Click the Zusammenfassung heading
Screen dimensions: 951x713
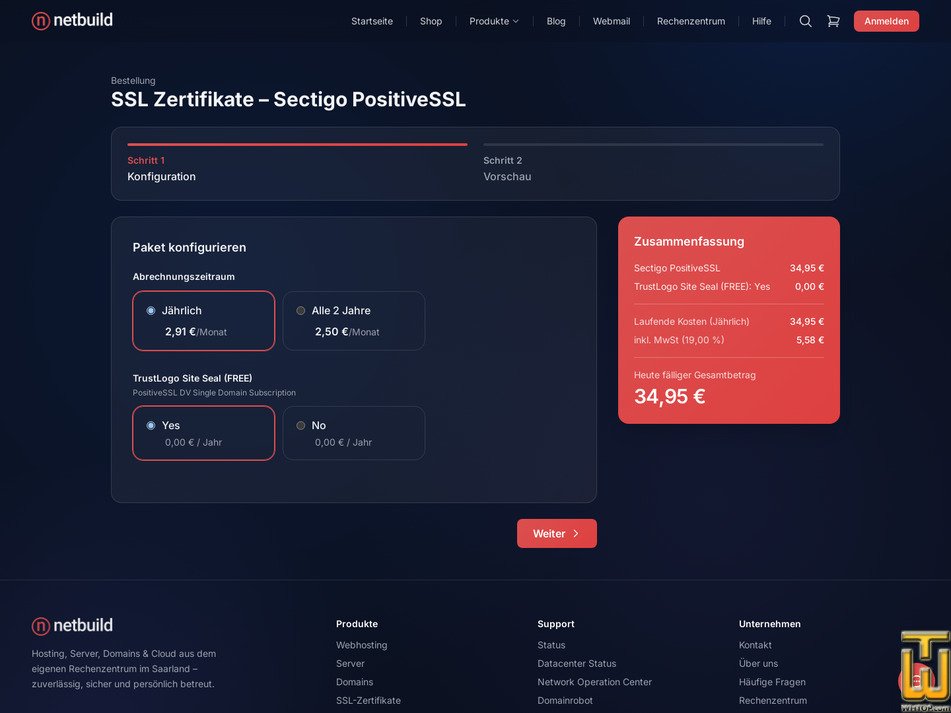pyautogui.click(x=689, y=241)
